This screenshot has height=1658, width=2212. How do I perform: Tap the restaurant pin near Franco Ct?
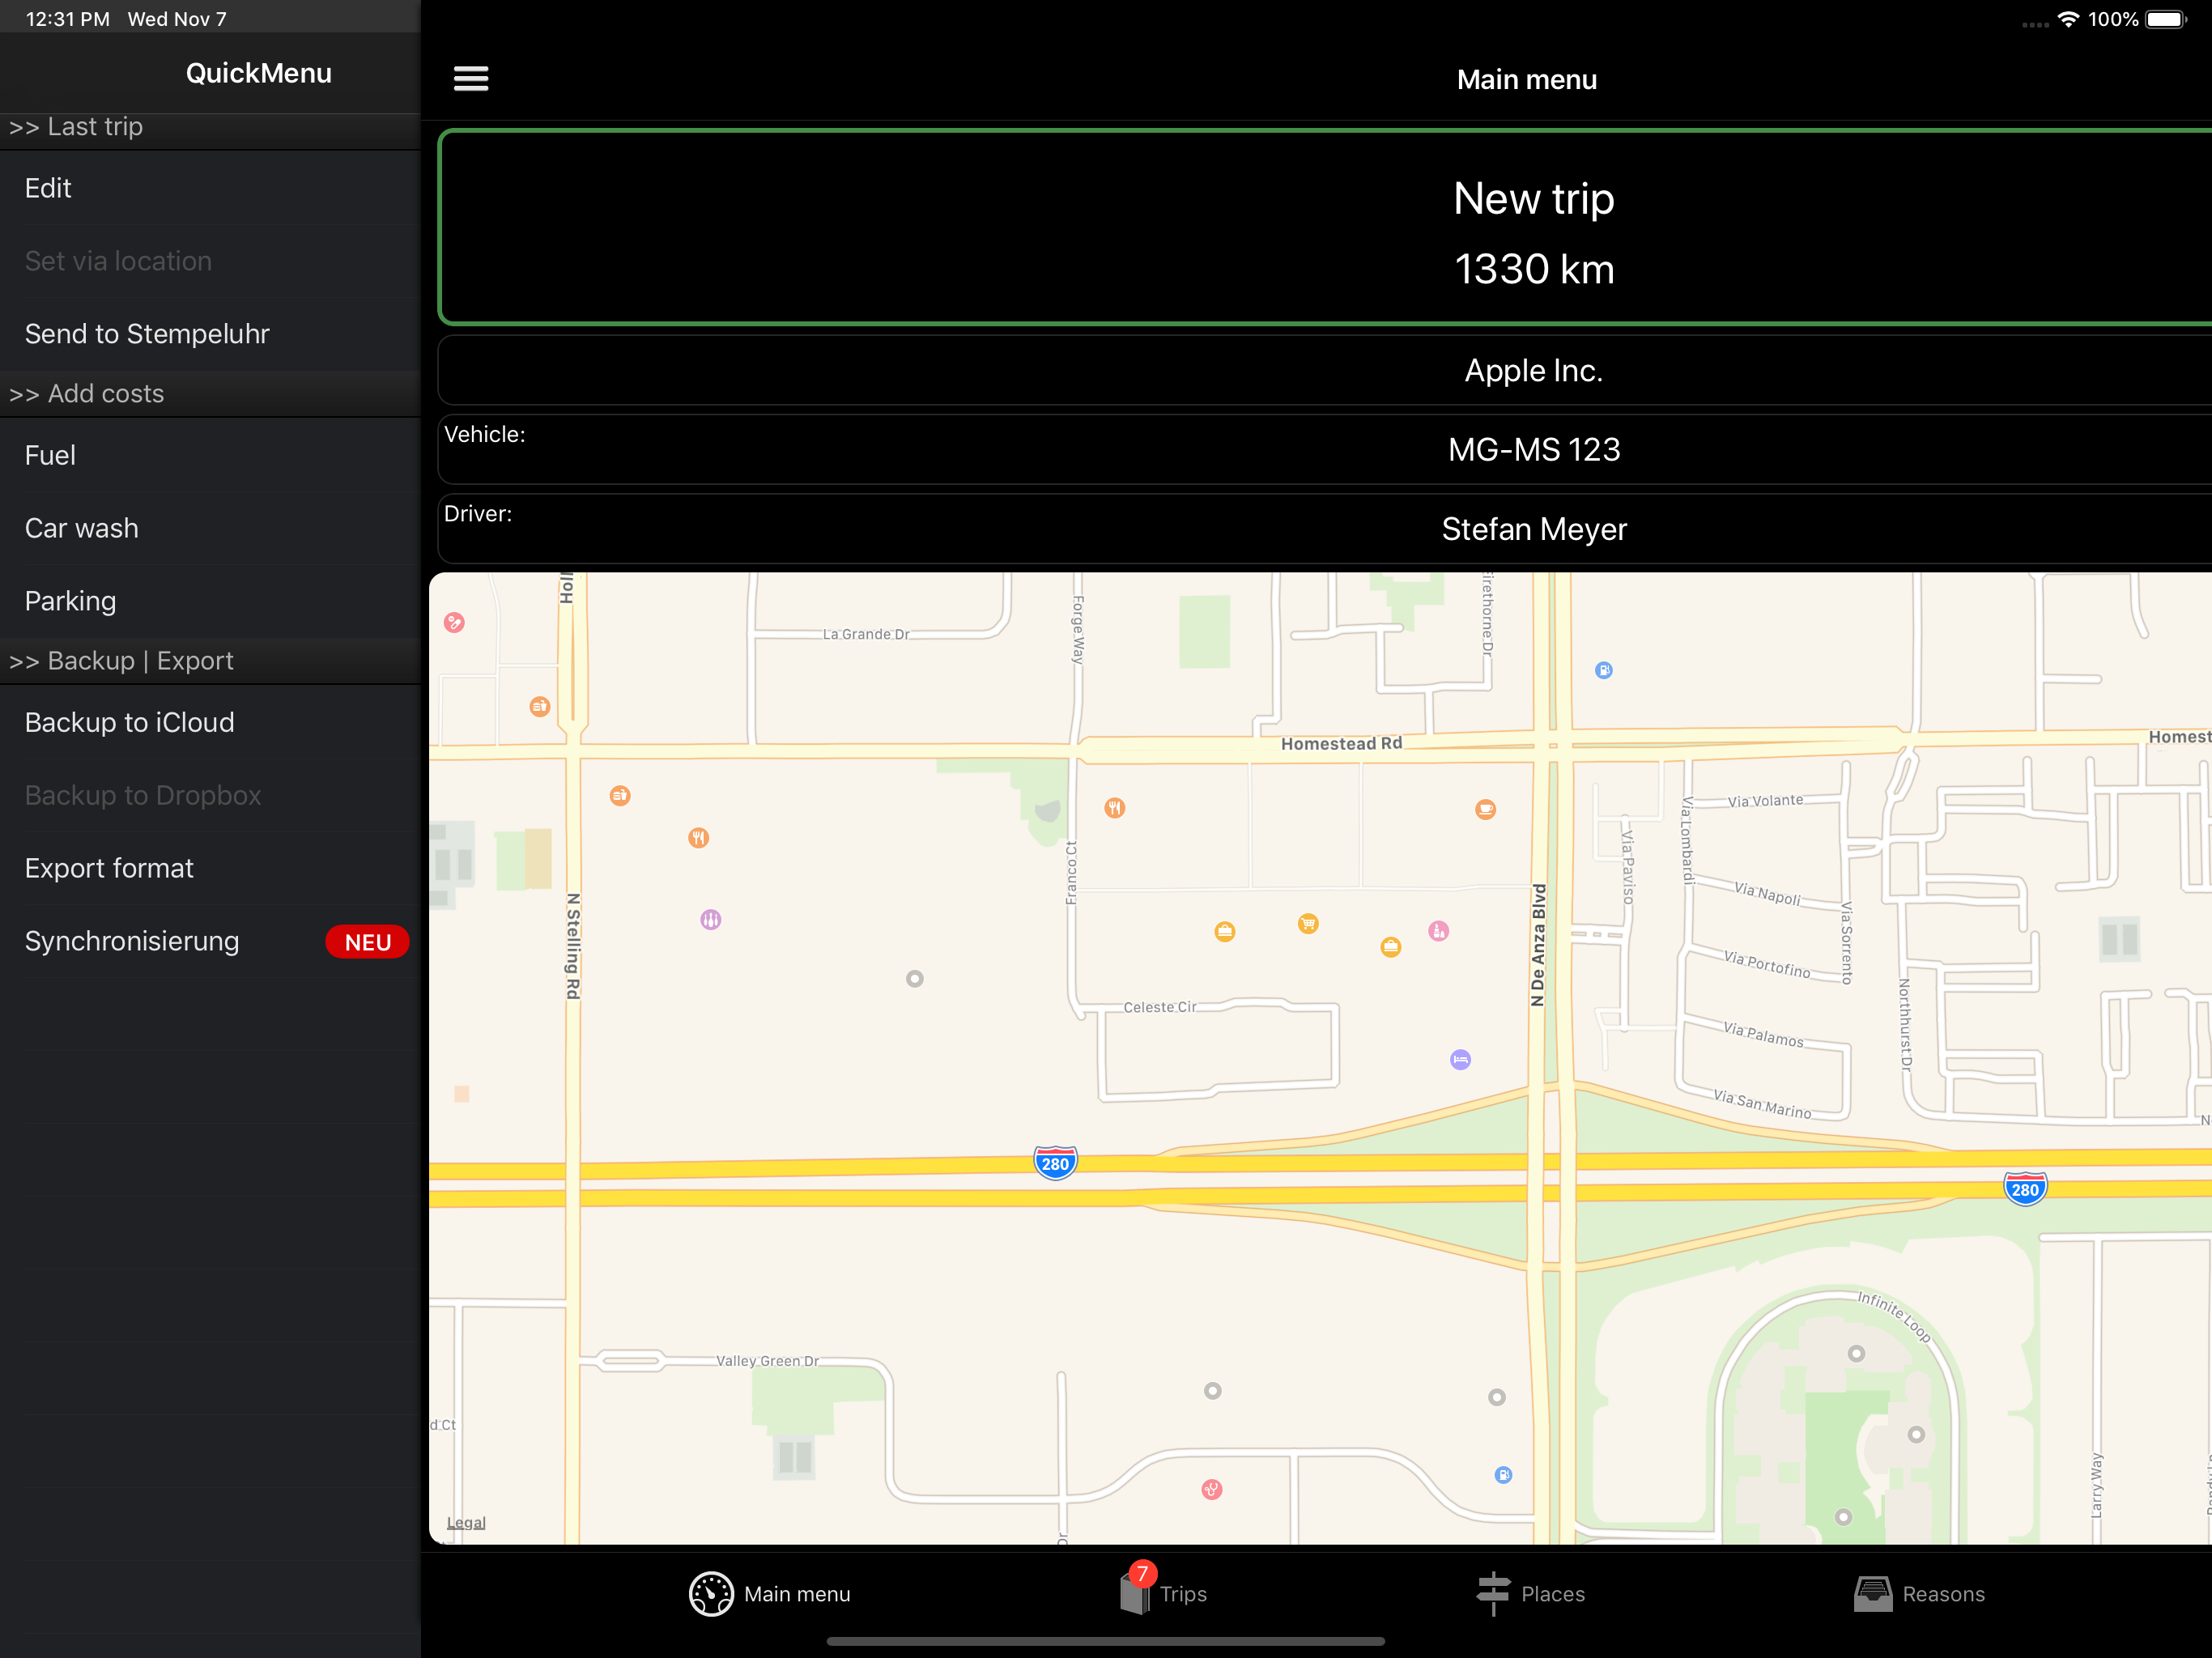coord(1115,808)
